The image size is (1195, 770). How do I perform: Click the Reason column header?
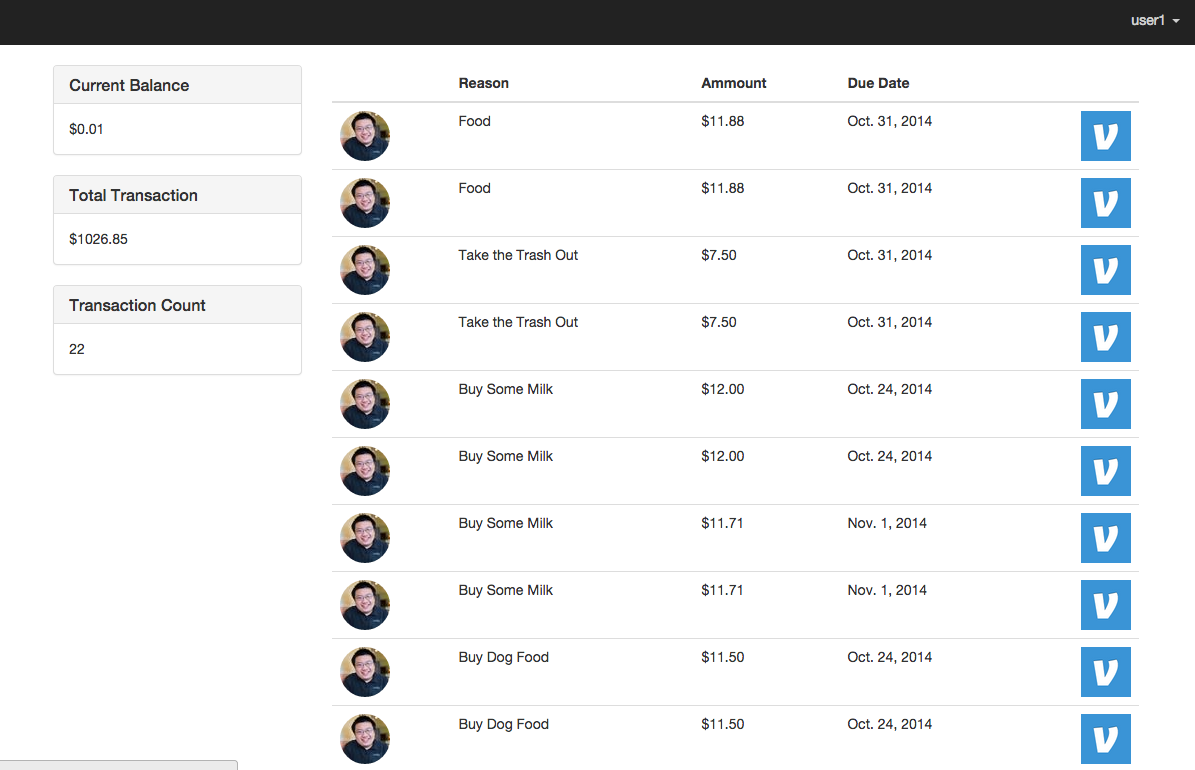point(483,83)
